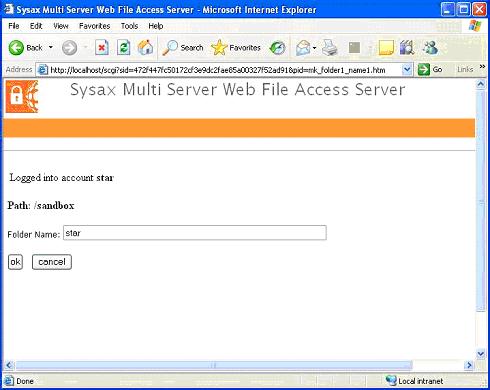Image resolution: width=490 pixels, height=390 pixels.
Task: Click the horizontal scrollbar thumb
Action: [x=213, y=365]
